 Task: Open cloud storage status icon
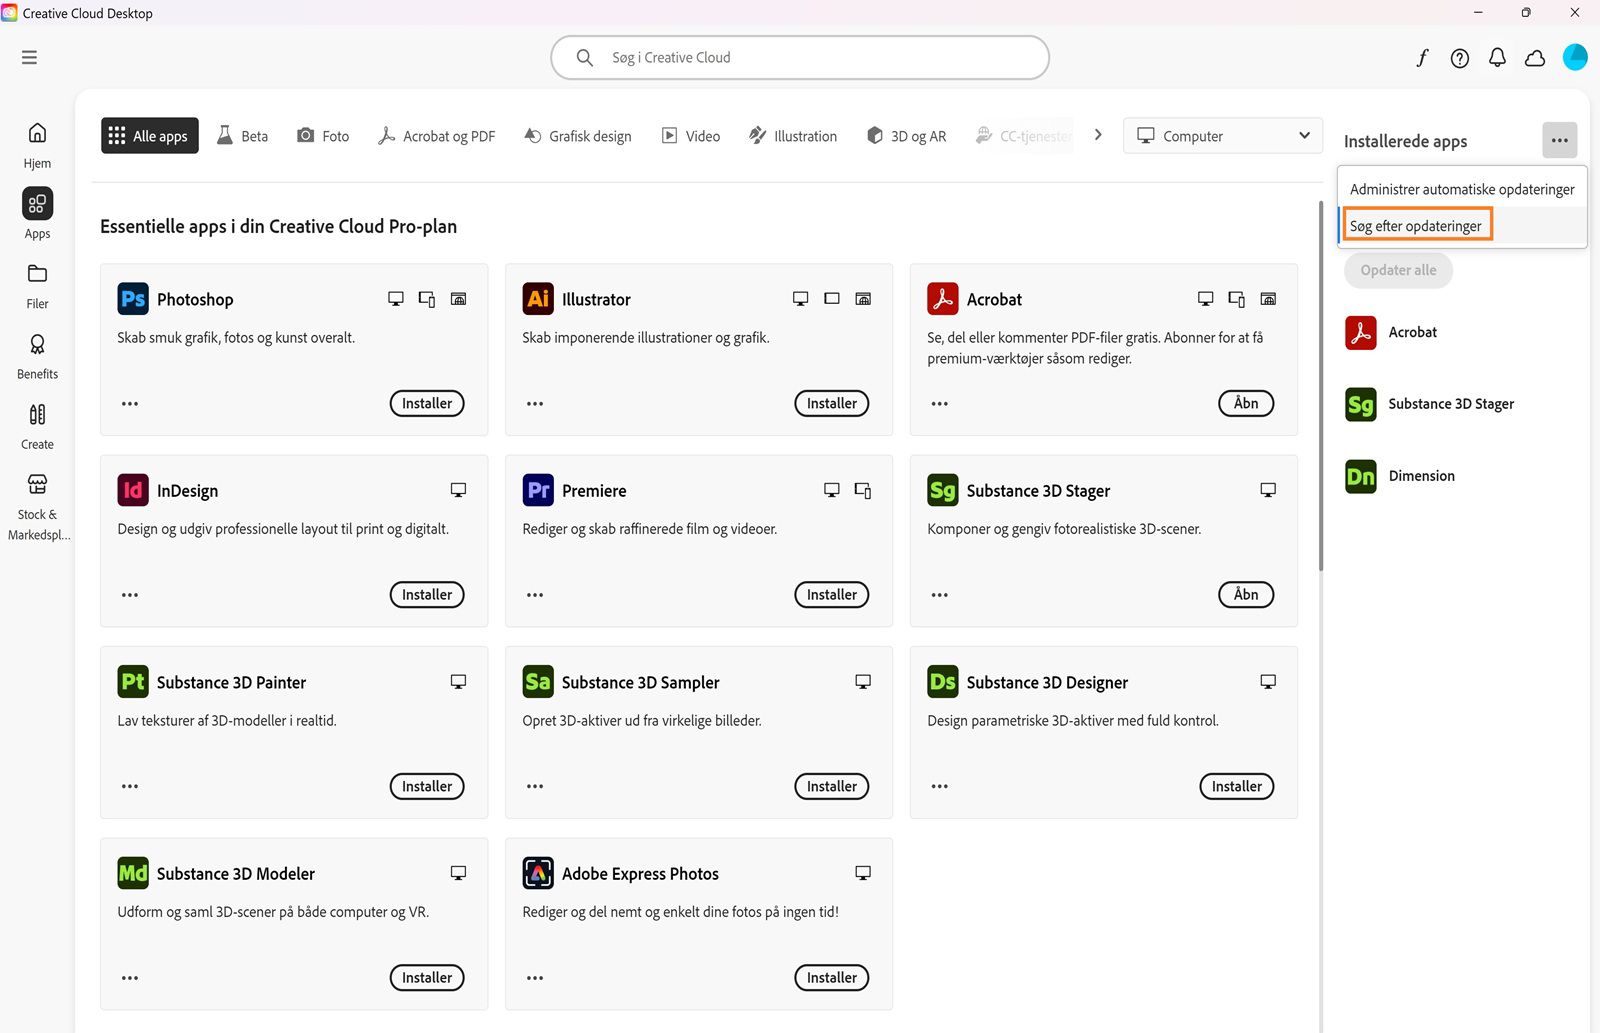(x=1534, y=58)
